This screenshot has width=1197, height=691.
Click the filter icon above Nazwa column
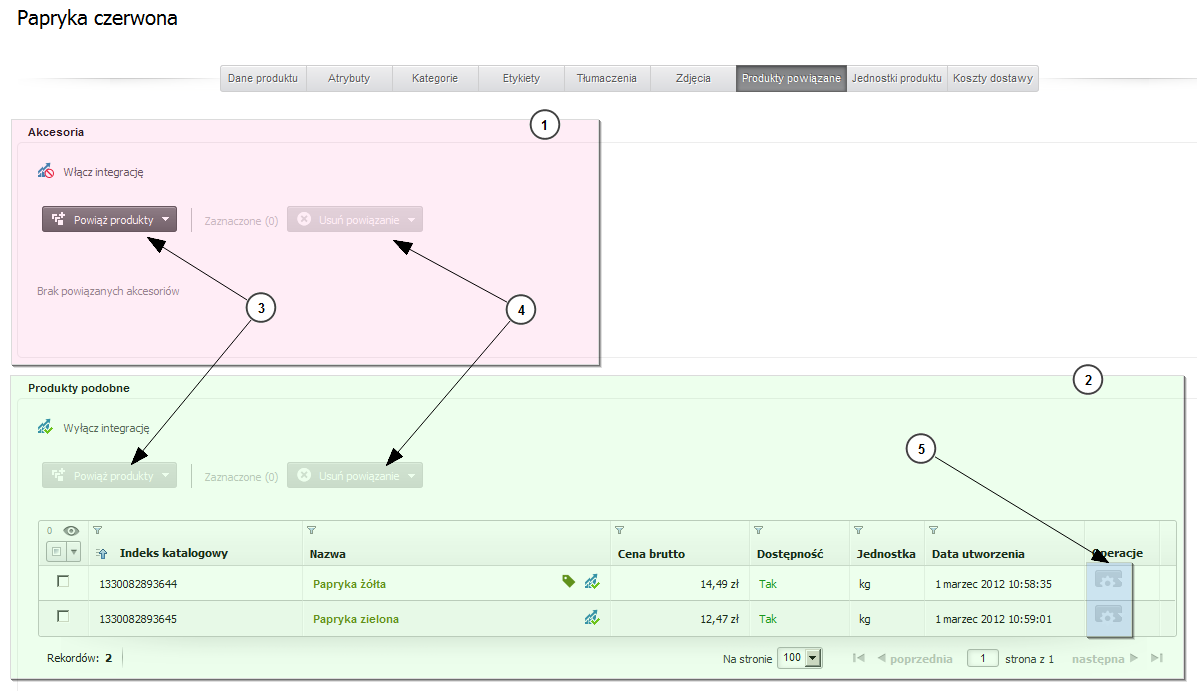coord(311,530)
